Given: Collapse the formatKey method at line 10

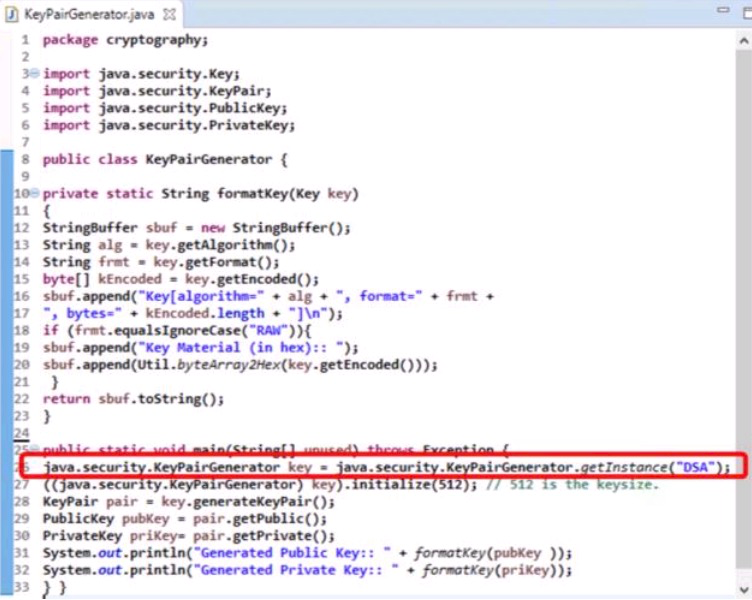Looking at the screenshot, I should pyautogui.click(x=35, y=193).
